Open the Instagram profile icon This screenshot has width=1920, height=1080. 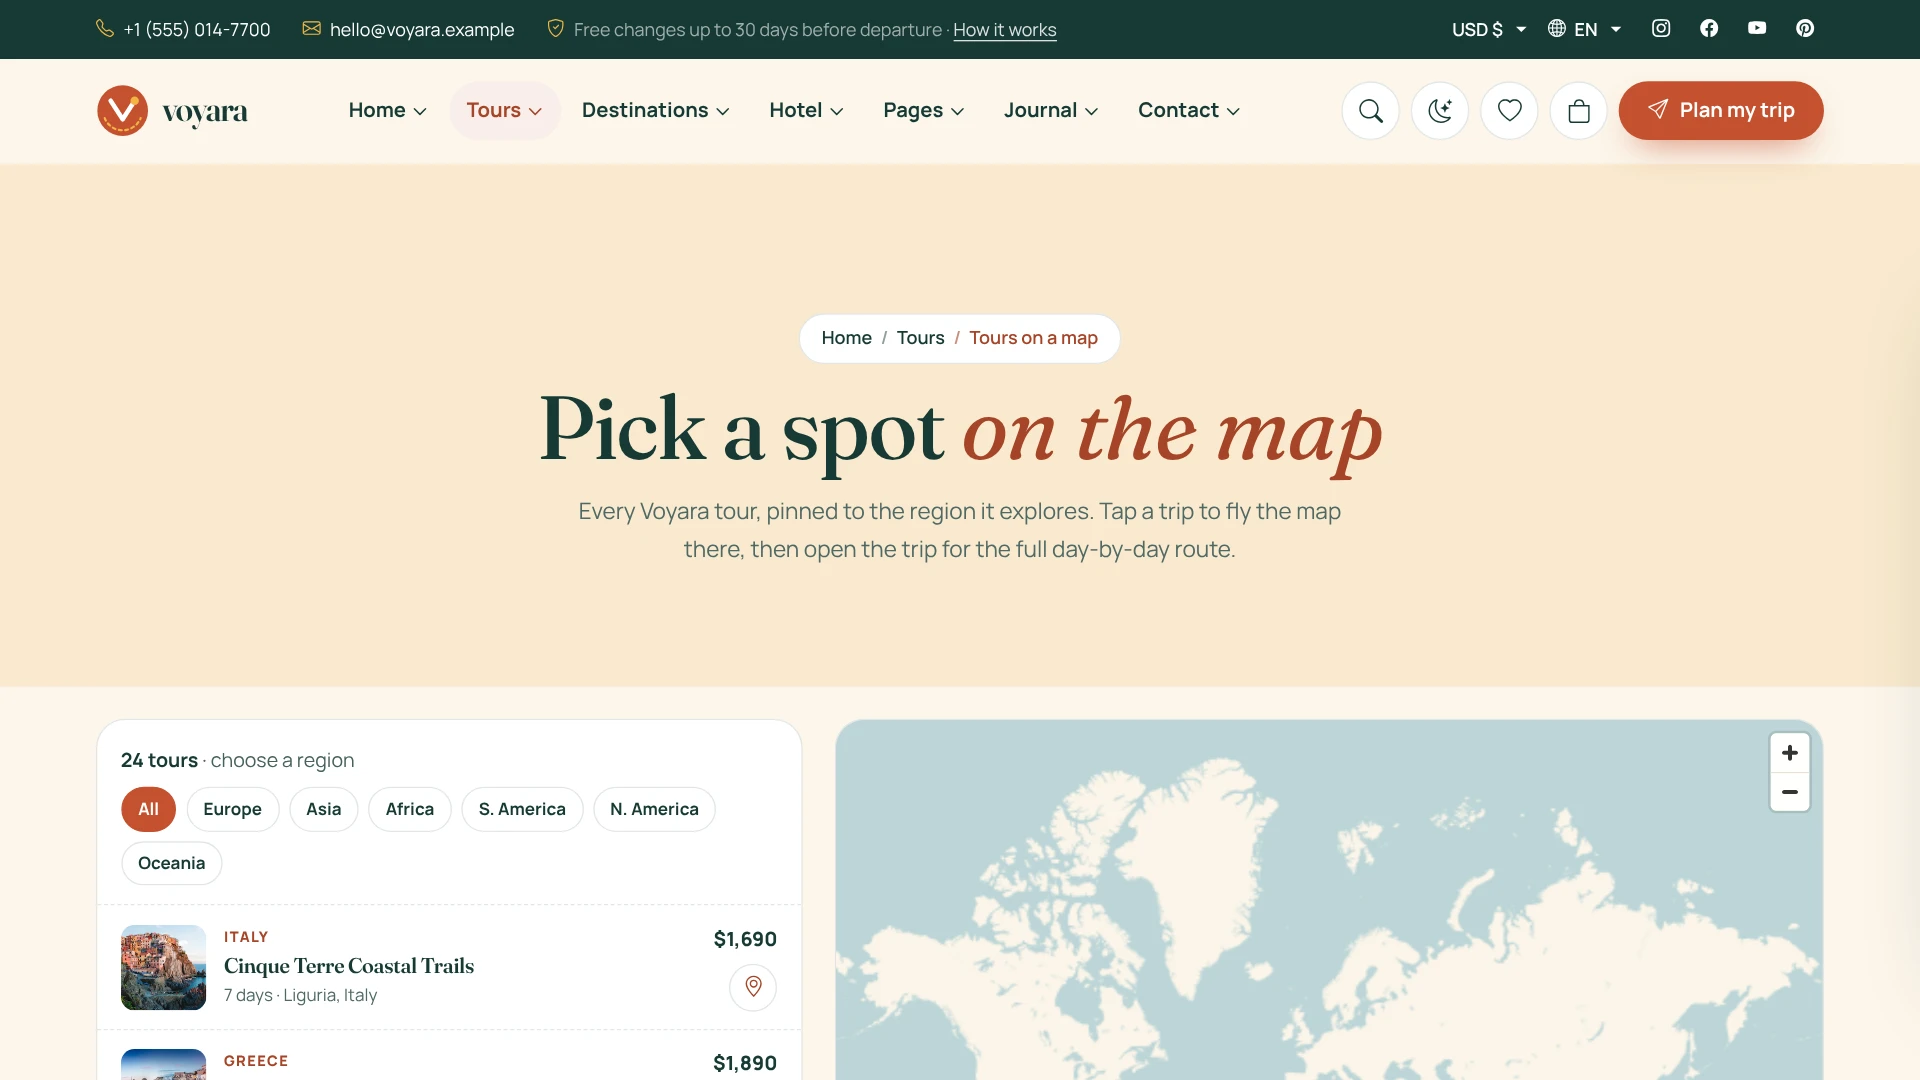pos(1661,29)
